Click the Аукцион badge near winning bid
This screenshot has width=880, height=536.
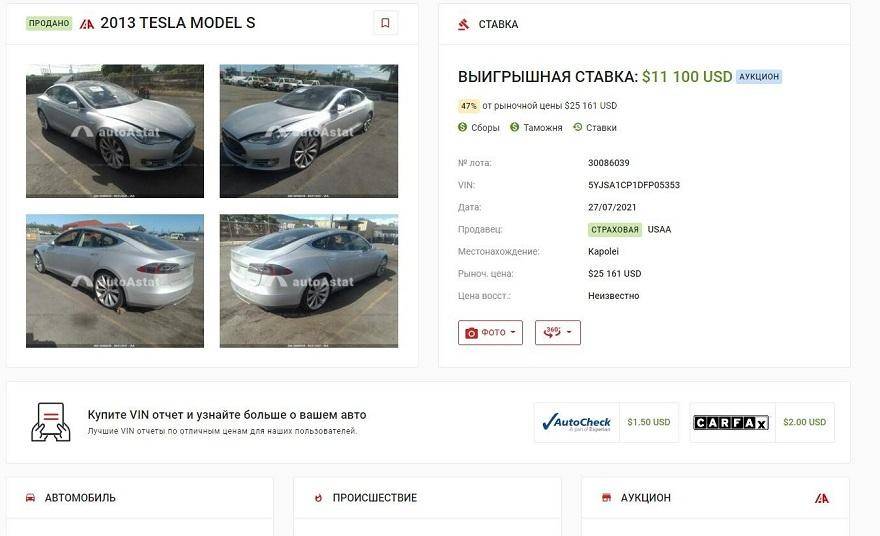click(759, 76)
